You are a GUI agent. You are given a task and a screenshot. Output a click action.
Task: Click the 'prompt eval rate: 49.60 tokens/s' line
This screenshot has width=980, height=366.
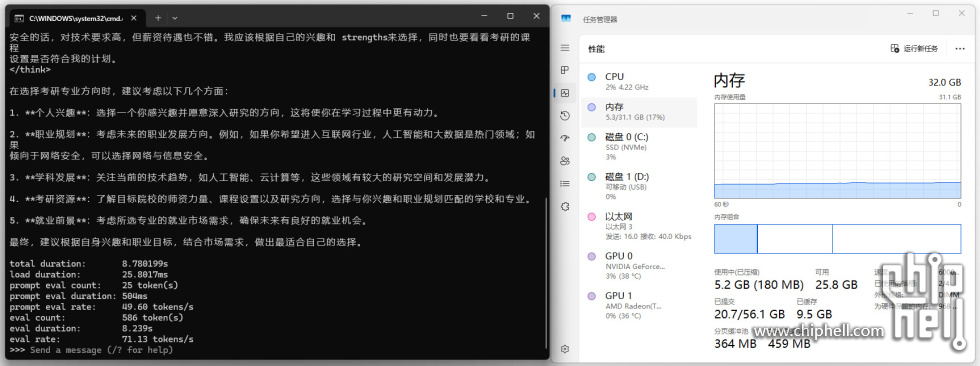point(102,307)
